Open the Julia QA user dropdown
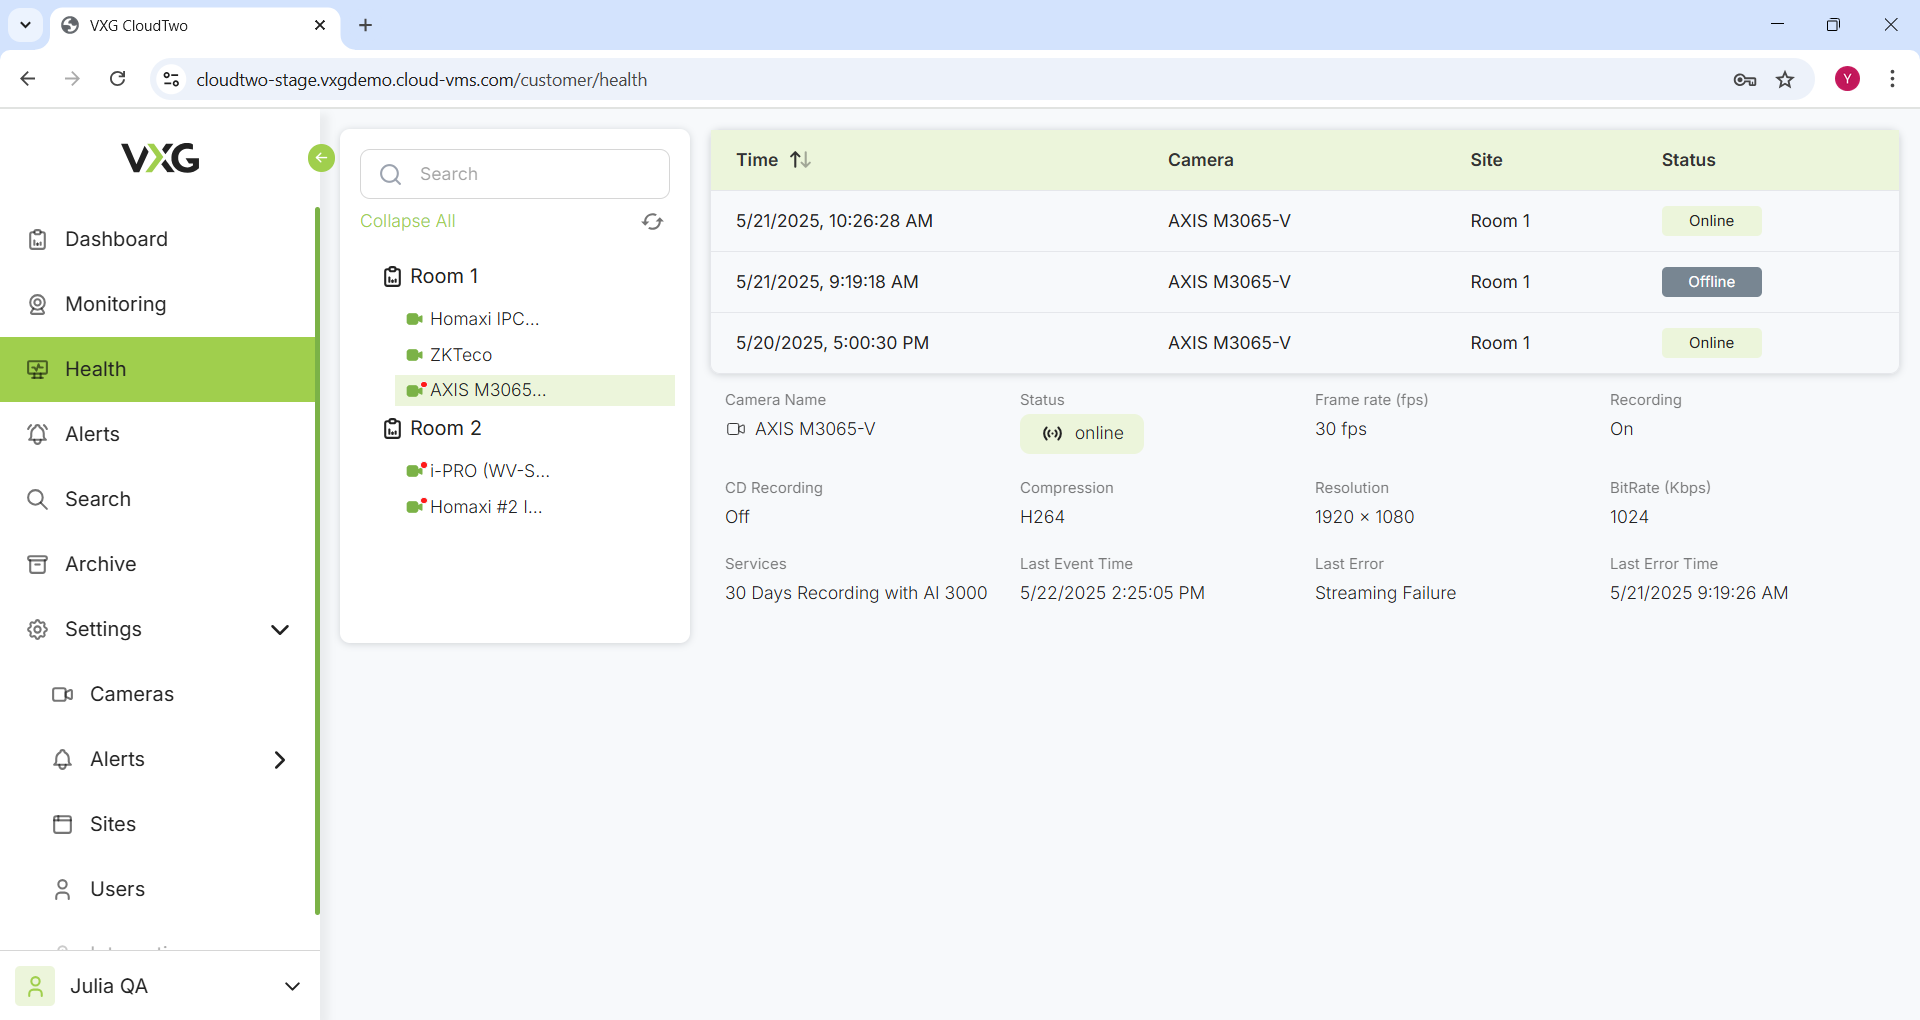Screen dimensions: 1920x1020 pos(292,986)
